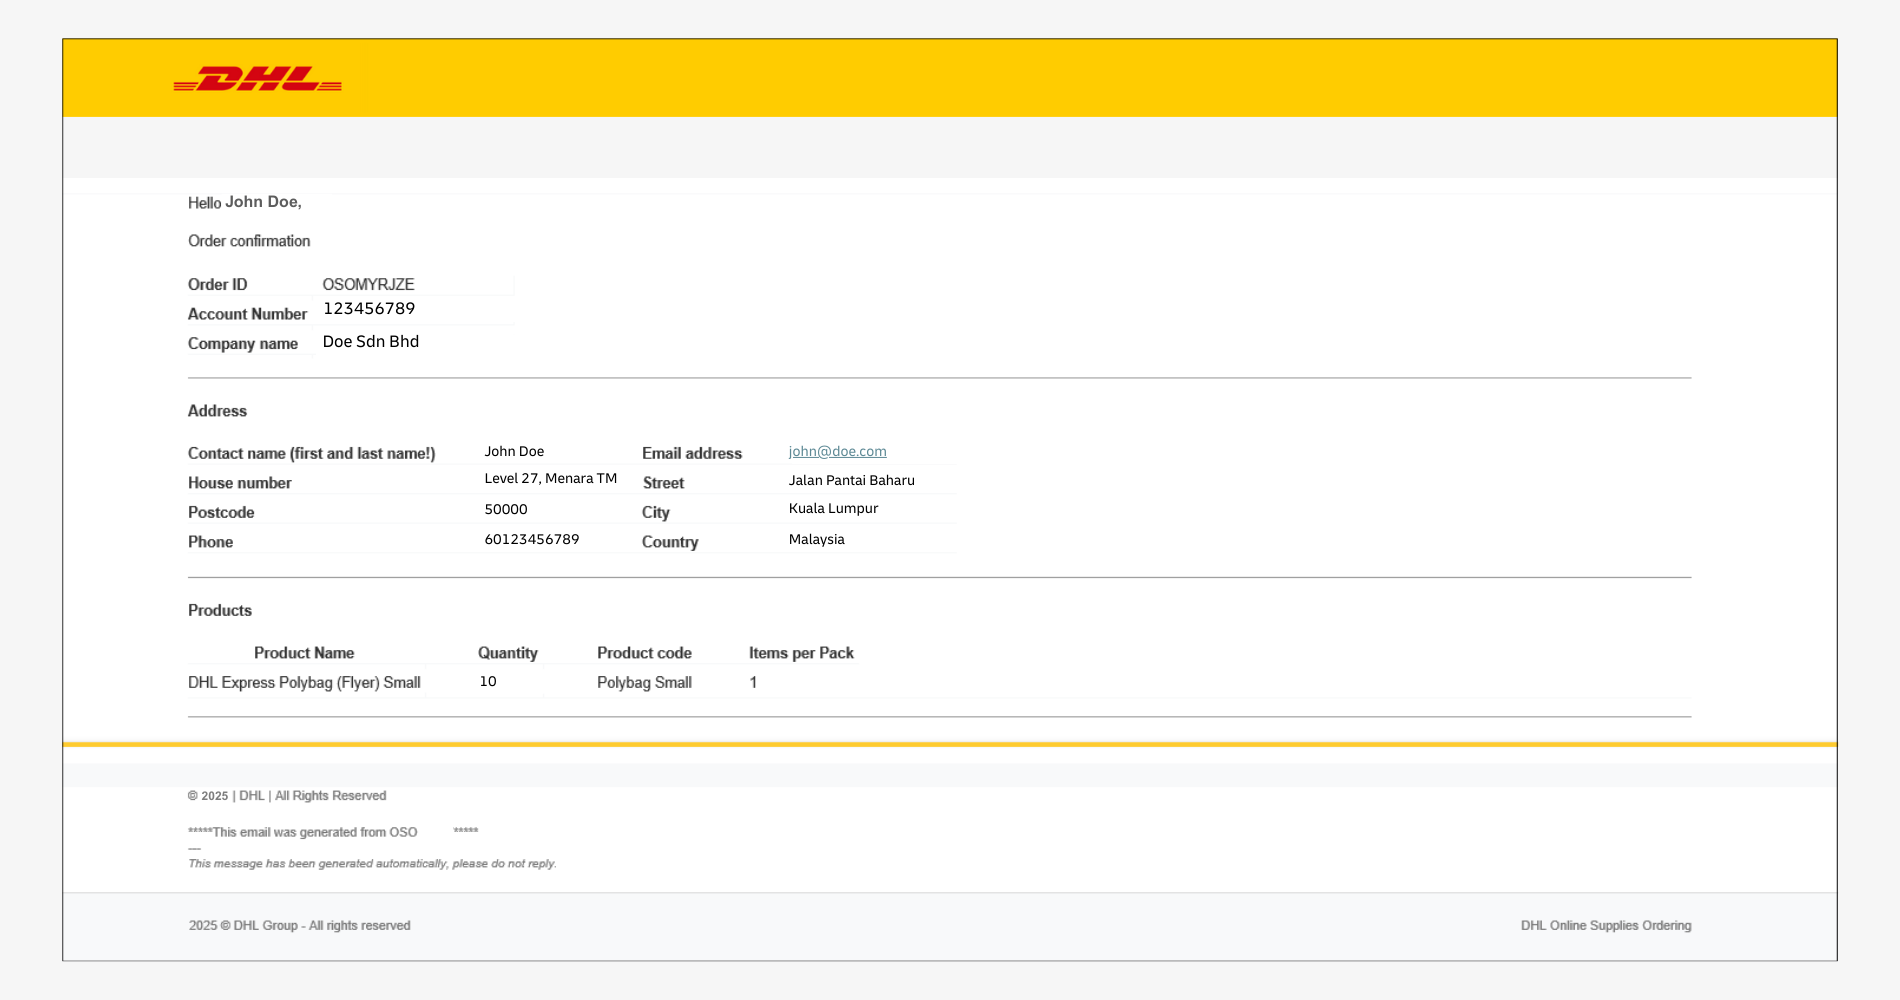Image resolution: width=1900 pixels, height=1000 pixels.
Task: Click '2025 © DHL Group' footer text
Action: coord(299,926)
